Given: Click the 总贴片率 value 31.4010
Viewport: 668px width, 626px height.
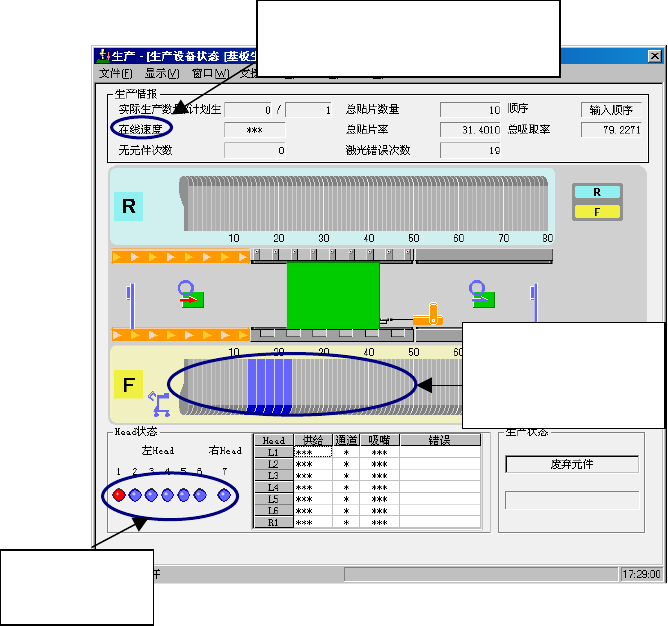Looking at the screenshot, I should point(470,130).
